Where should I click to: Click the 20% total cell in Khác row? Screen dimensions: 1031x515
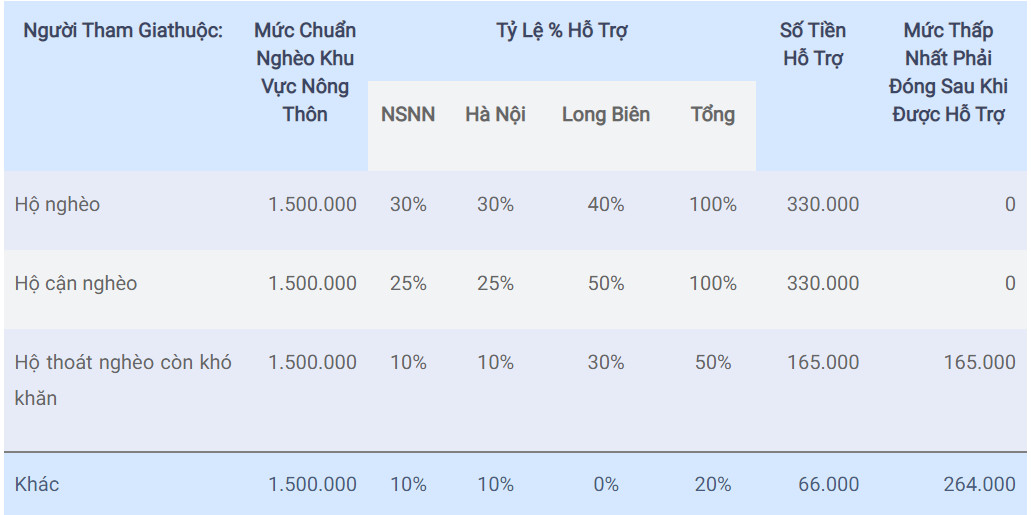click(713, 484)
